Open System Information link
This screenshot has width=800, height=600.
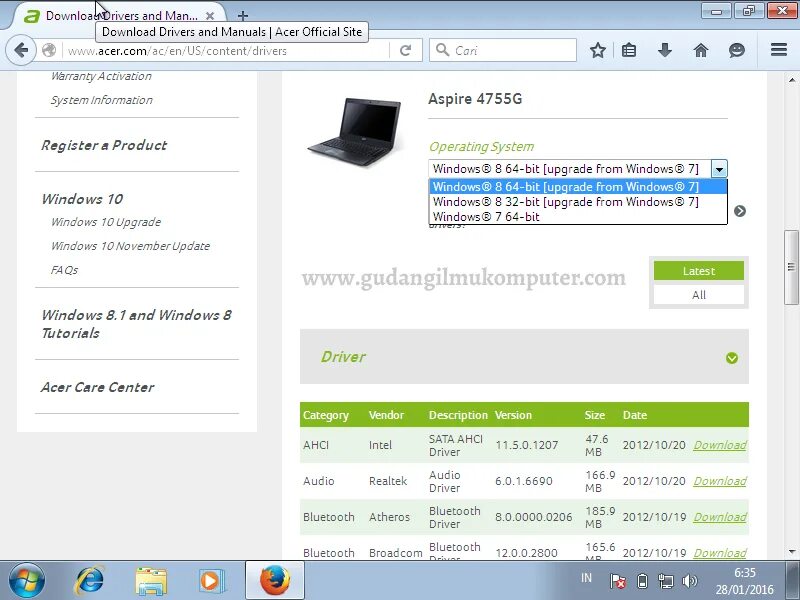pyautogui.click(x=102, y=100)
